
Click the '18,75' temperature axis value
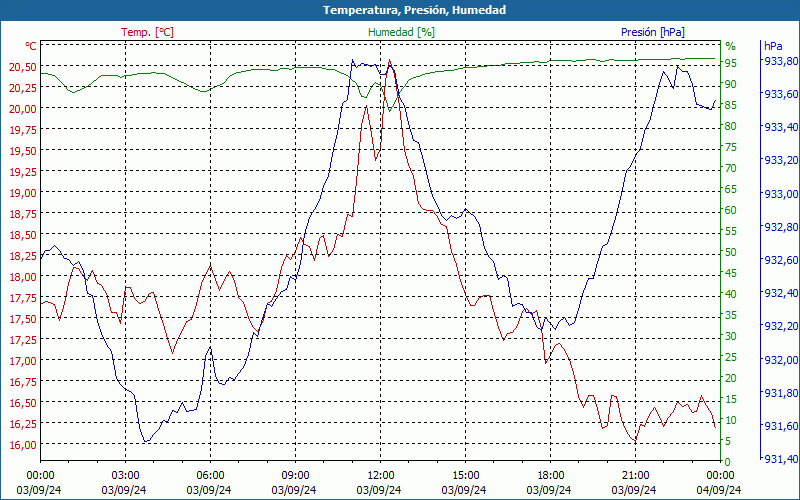pos(23,214)
